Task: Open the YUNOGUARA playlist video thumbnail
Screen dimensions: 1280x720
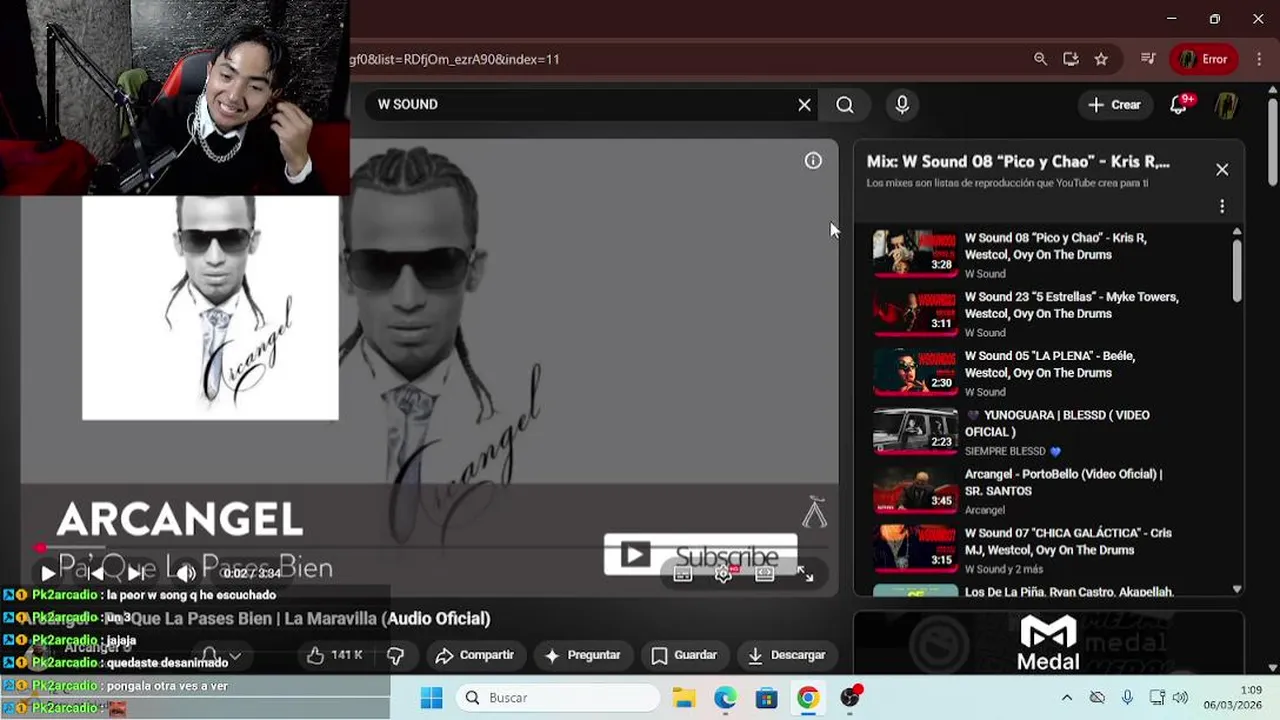Action: (x=915, y=430)
